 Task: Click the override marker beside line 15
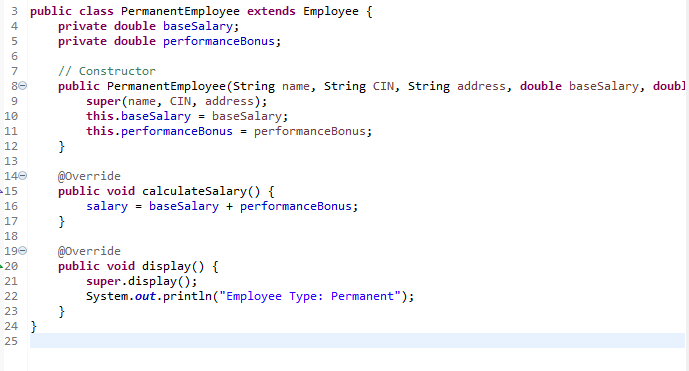[x=1, y=191]
